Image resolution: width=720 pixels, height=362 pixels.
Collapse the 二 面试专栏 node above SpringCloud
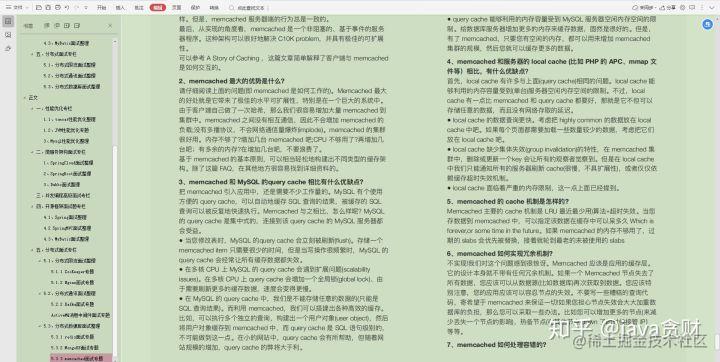point(32,152)
